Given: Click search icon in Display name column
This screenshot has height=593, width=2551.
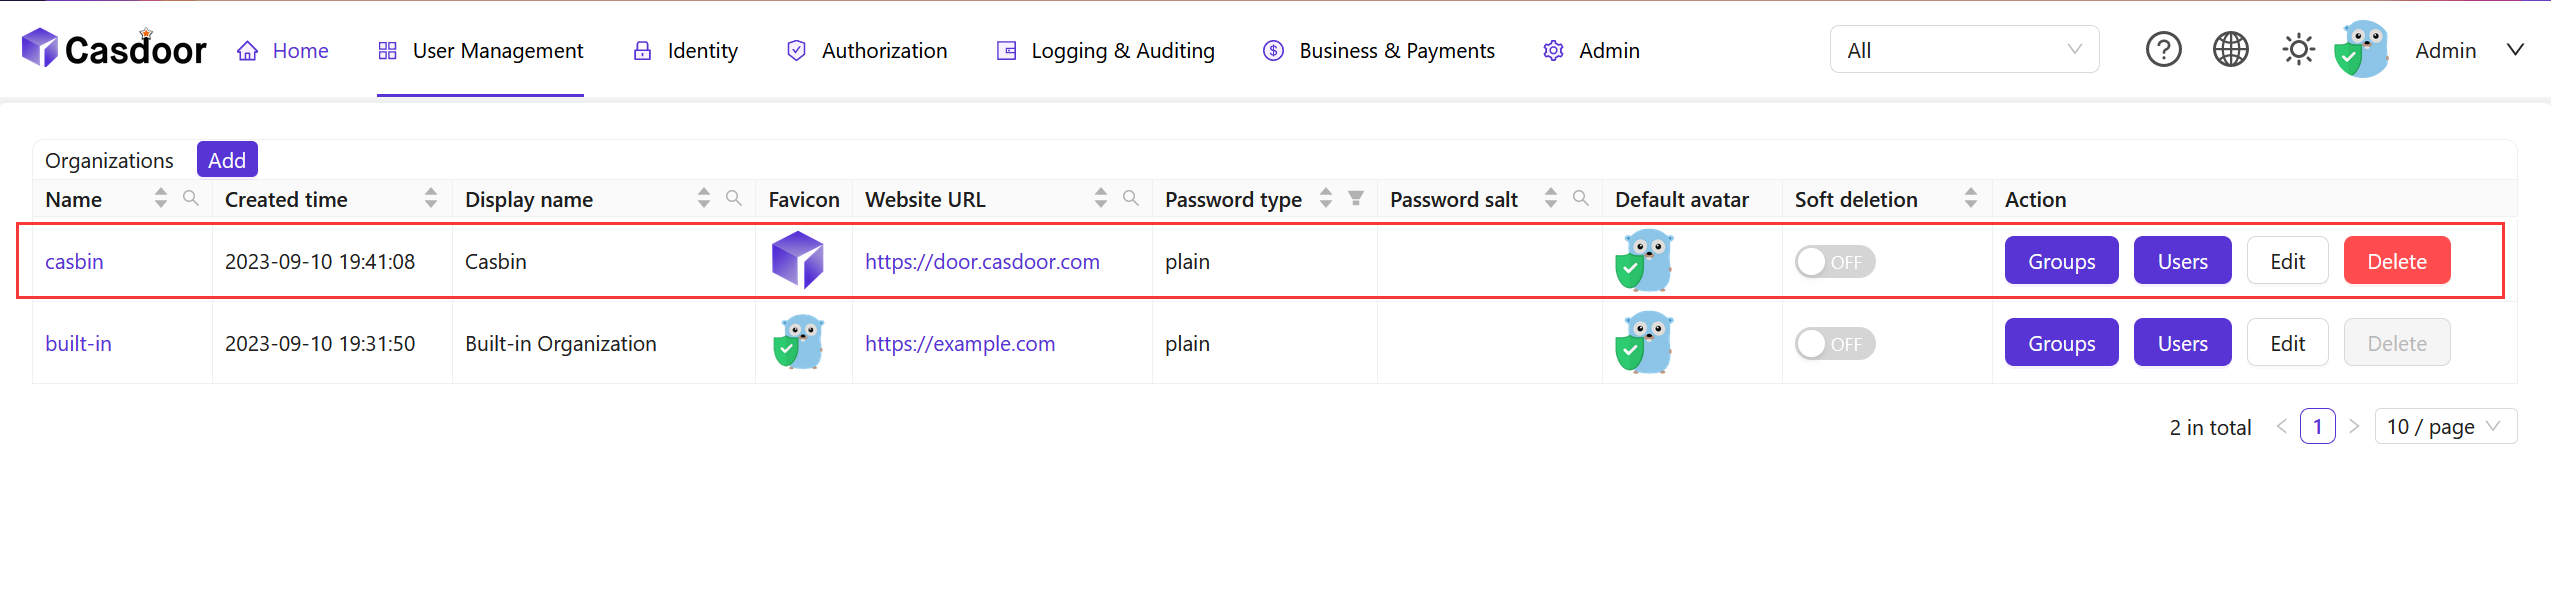Looking at the screenshot, I should (734, 198).
